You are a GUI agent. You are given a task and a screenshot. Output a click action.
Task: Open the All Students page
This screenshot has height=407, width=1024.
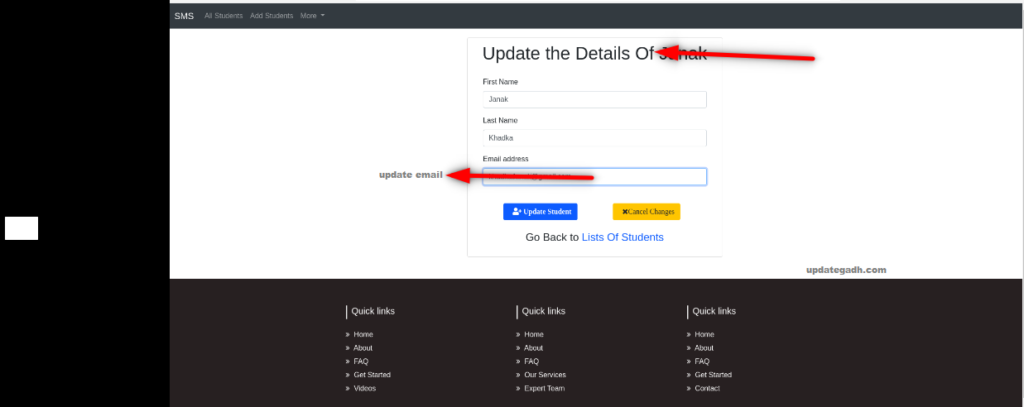pyautogui.click(x=223, y=16)
